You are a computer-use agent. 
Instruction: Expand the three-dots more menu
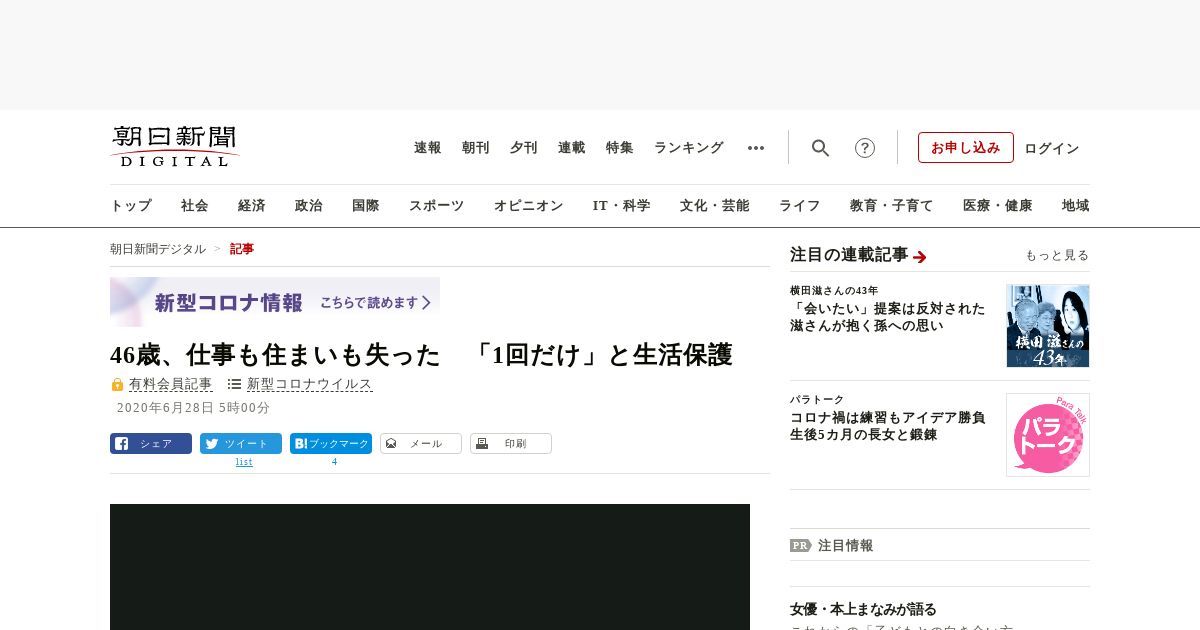[756, 148]
